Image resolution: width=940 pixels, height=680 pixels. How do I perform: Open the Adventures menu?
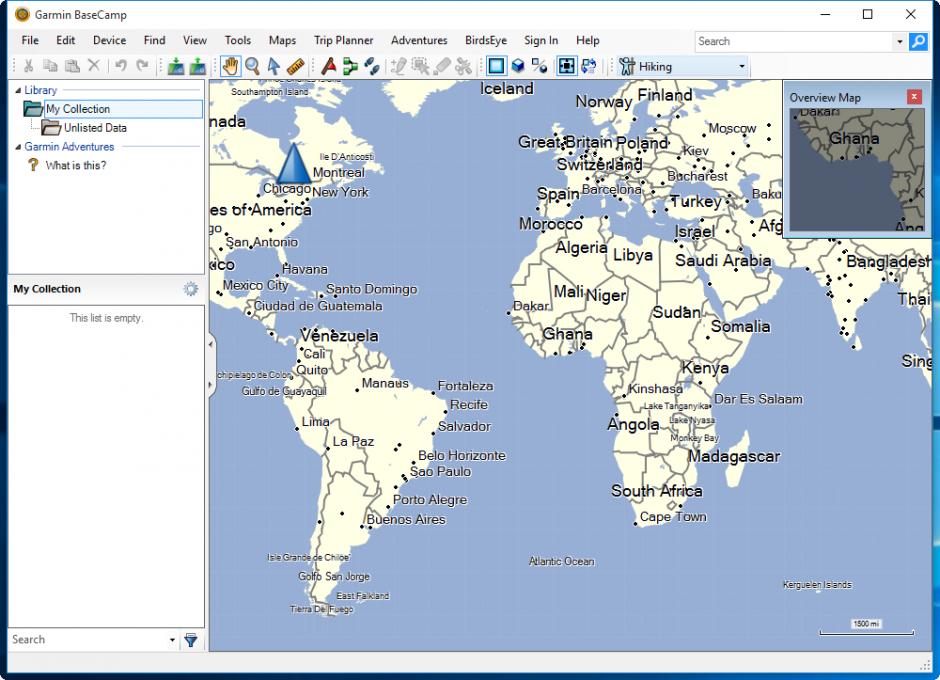point(419,40)
